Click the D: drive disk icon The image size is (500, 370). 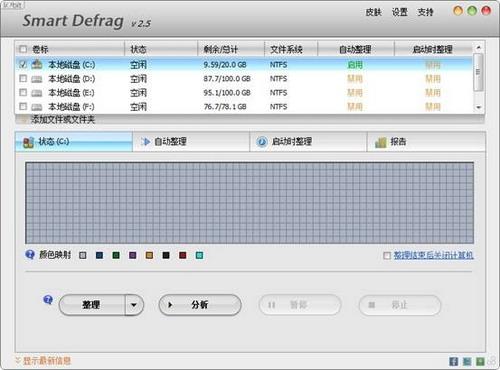pos(37,79)
